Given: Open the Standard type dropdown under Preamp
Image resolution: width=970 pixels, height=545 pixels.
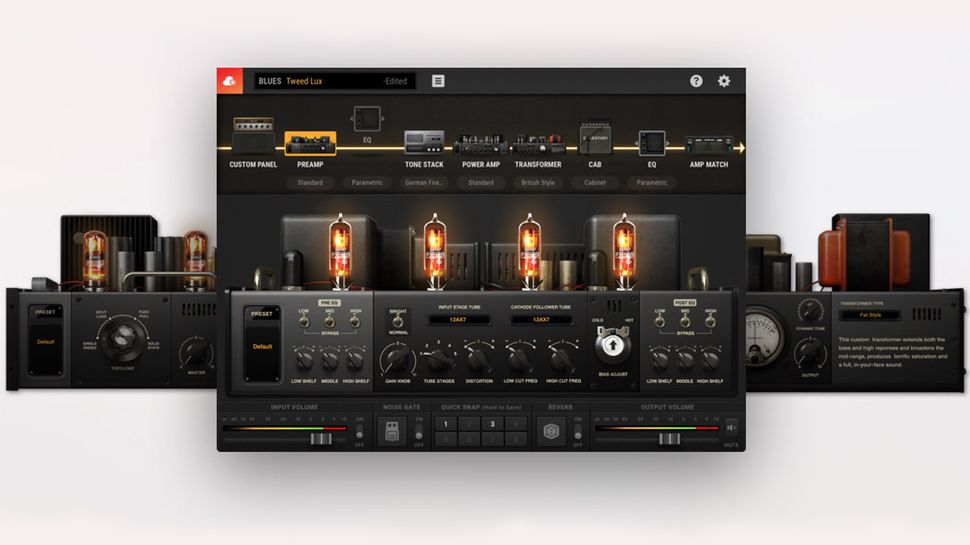Looking at the screenshot, I should coord(310,182).
